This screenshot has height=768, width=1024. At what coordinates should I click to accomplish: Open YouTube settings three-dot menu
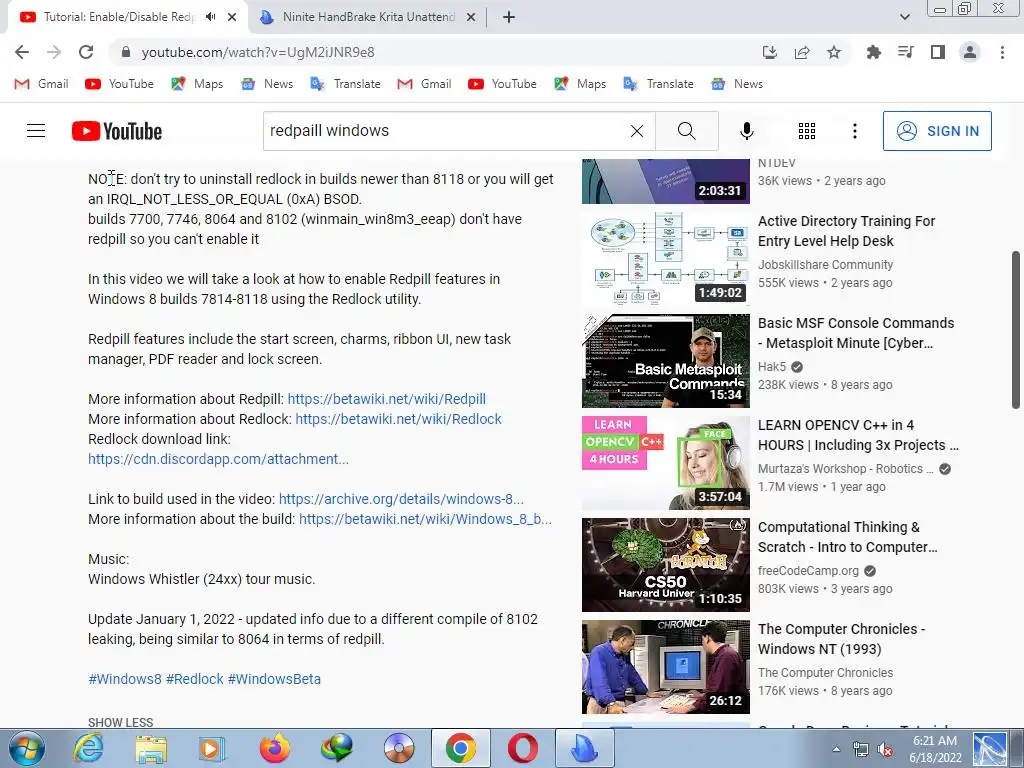click(x=854, y=131)
